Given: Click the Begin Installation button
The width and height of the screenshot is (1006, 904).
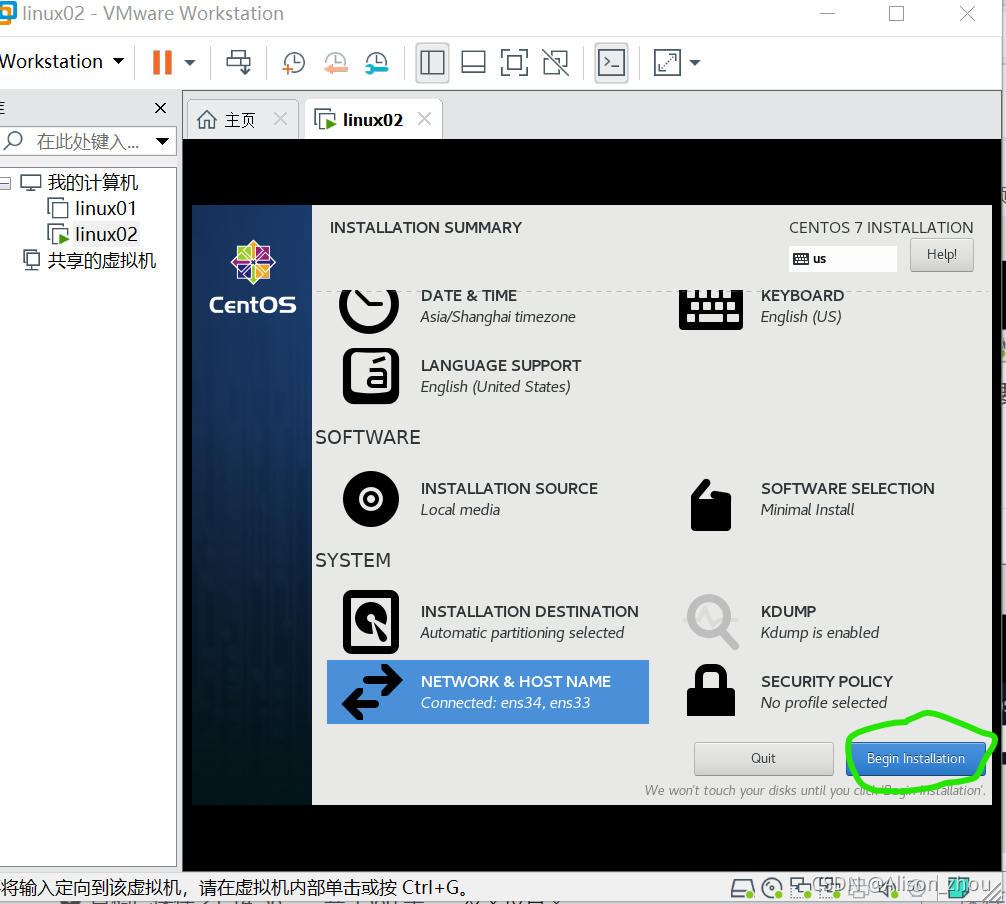Looking at the screenshot, I should [916, 758].
